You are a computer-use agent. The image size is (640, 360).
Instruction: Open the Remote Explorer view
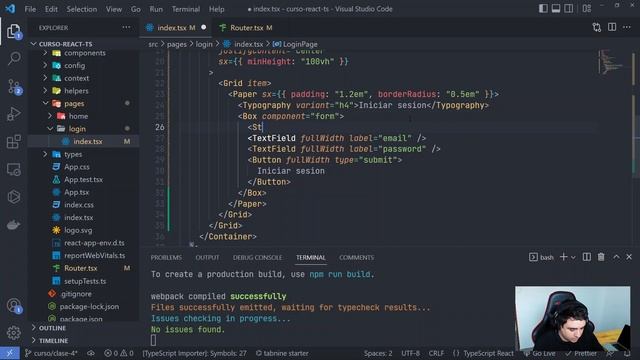(x=14, y=169)
